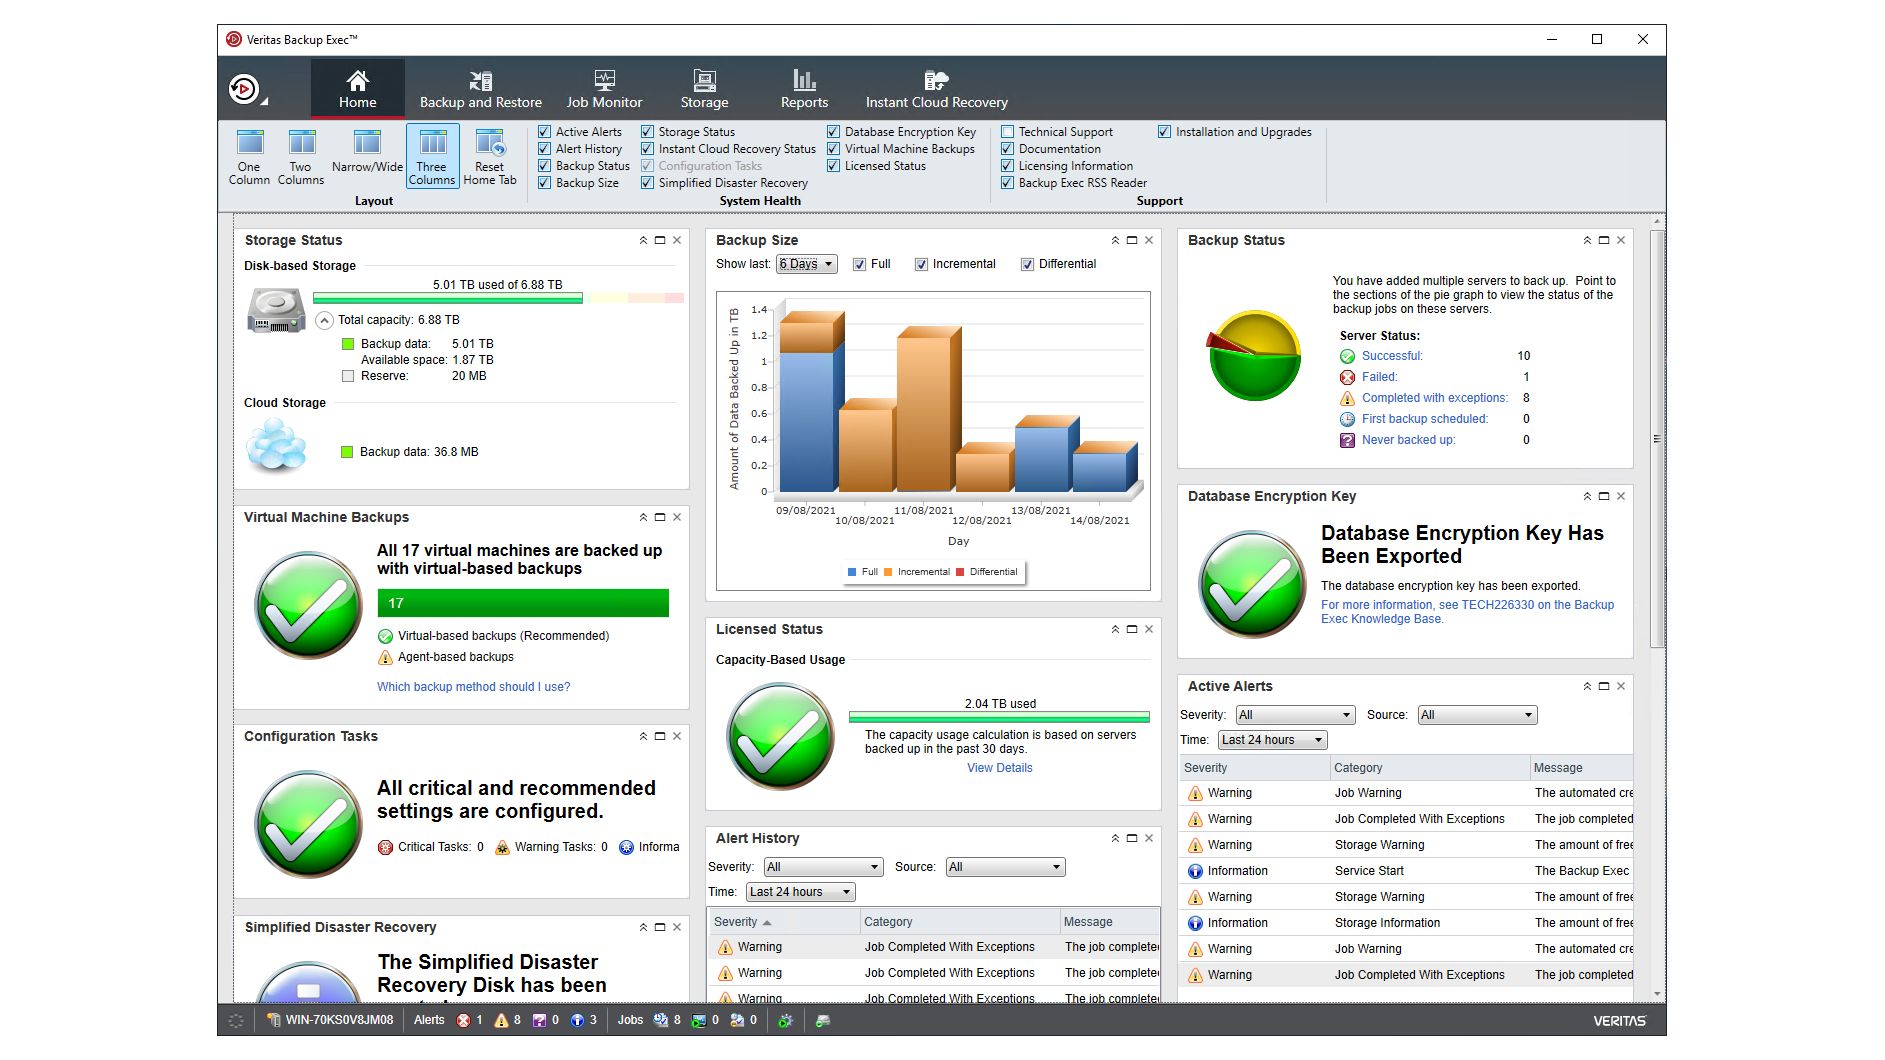This screenshot has width=1885, height=1060.
Task: Collapse the Total capacity expander
Action: click(x=324, y=321)
